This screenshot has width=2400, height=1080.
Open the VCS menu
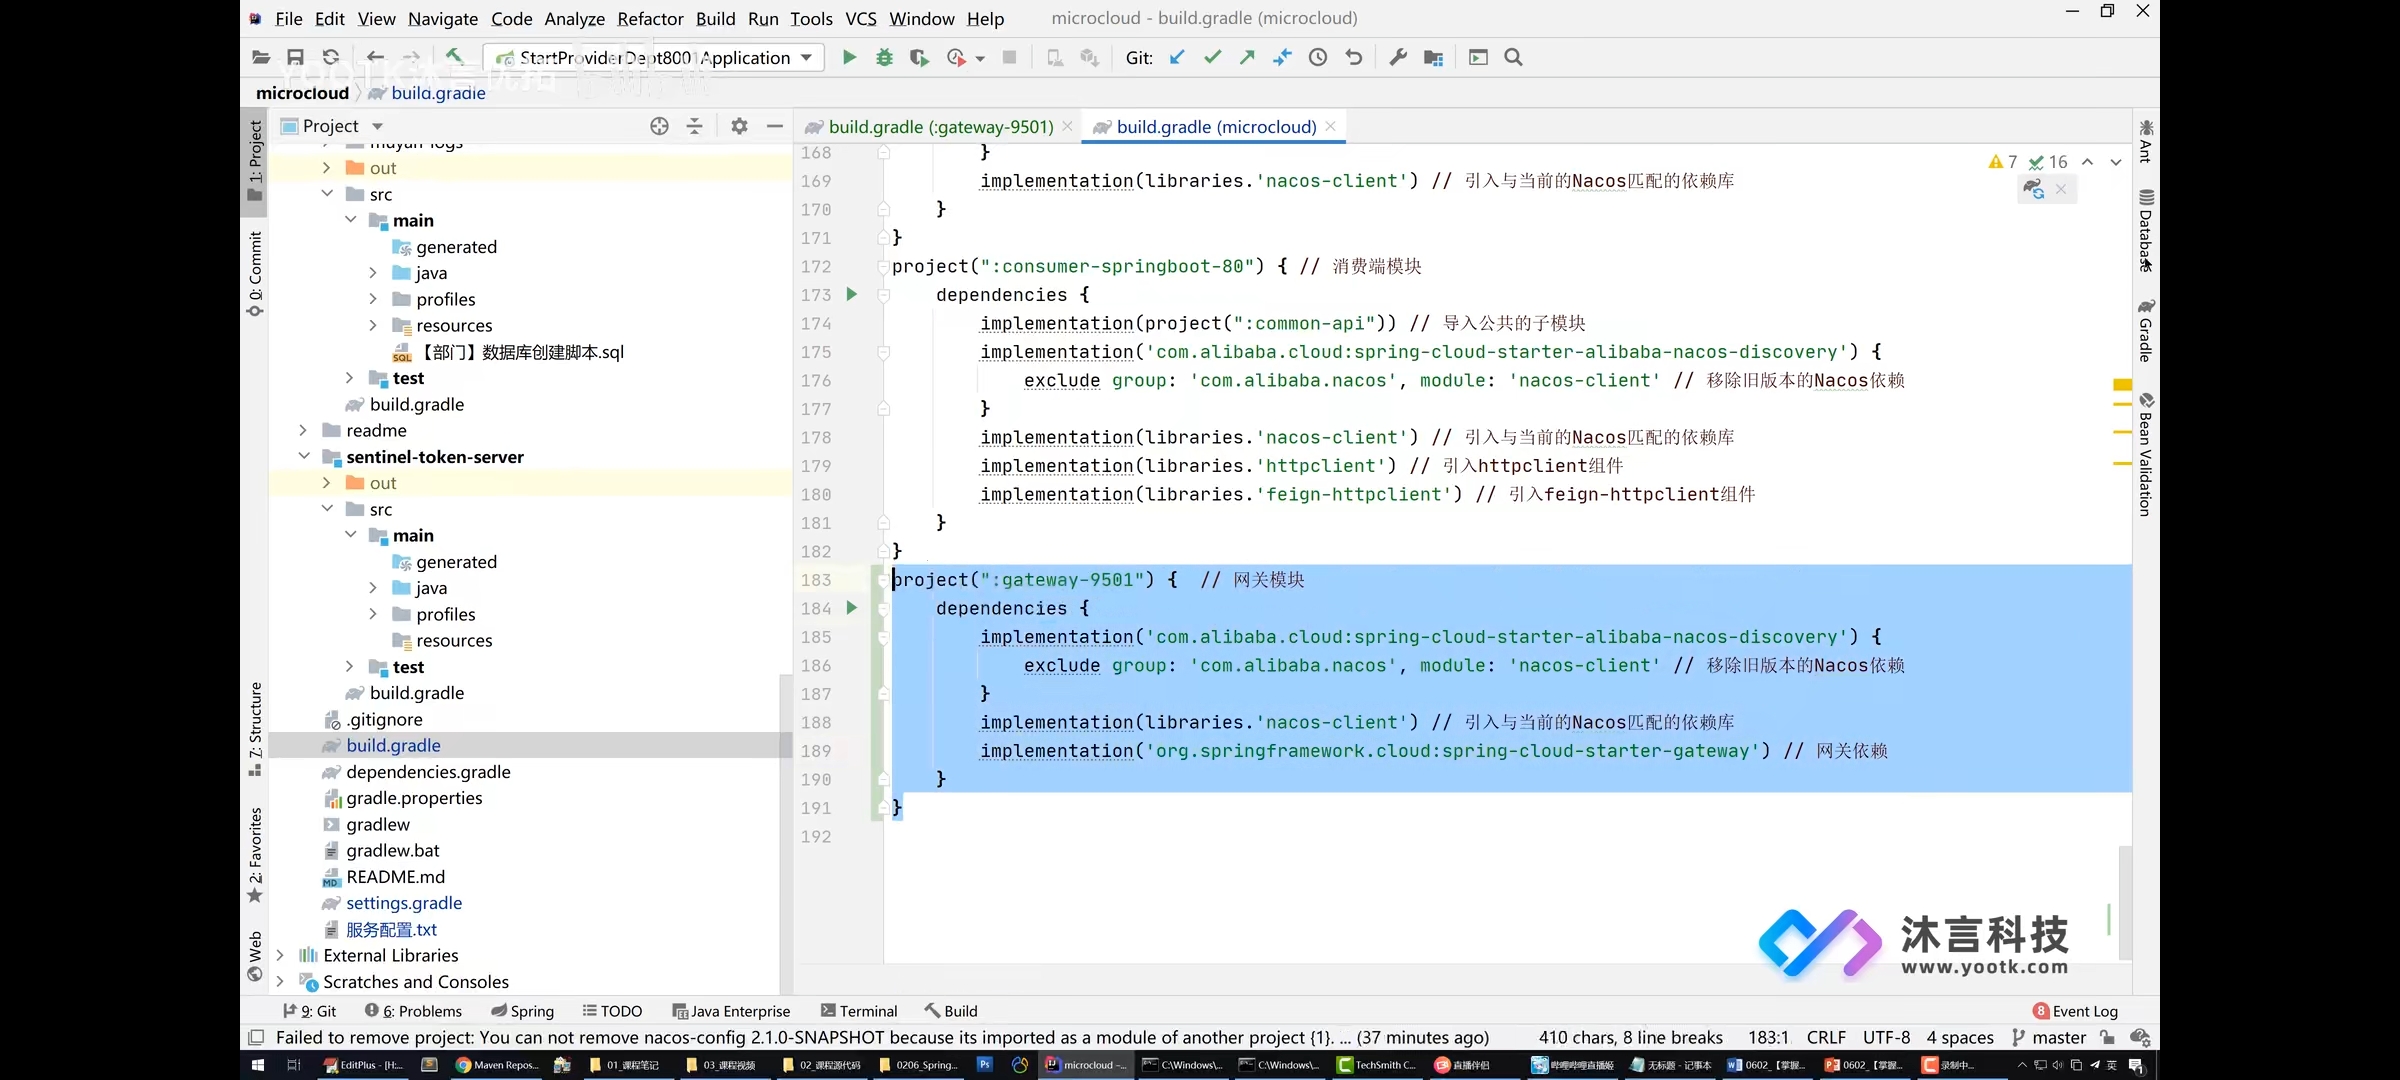(860, 19)
